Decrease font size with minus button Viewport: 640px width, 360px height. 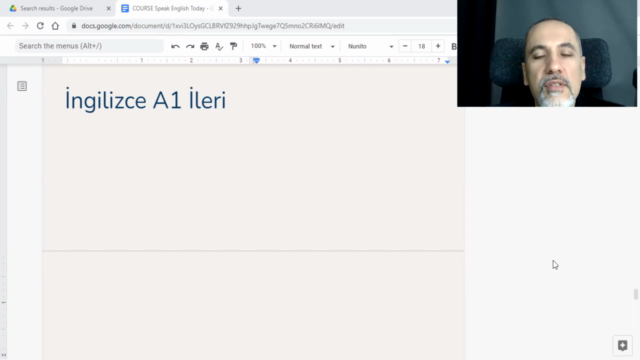(405, 46)
